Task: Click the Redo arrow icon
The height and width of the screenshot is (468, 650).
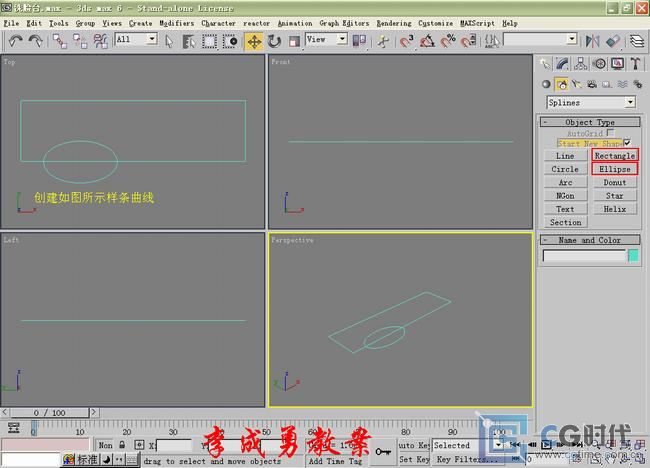Action: pyautogui.click(x=36, y=41)
